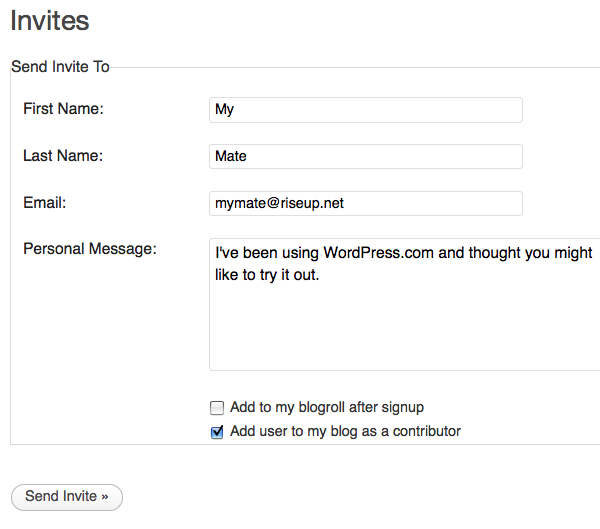Viewport: 600px width, 529px height.
Task: Uncheck the Add user as contributor checkbox
Action: click(x=217, y=433)
